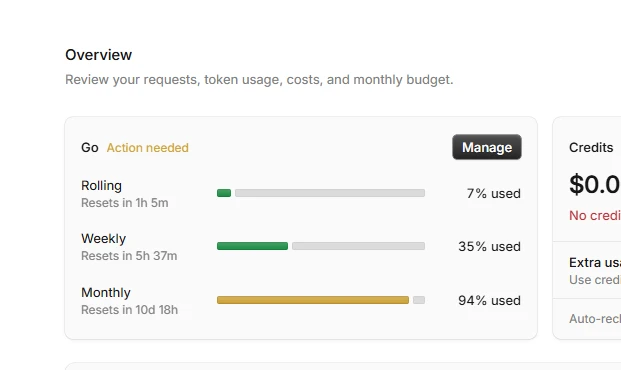Click the Monthly usage label

[106, 292]
